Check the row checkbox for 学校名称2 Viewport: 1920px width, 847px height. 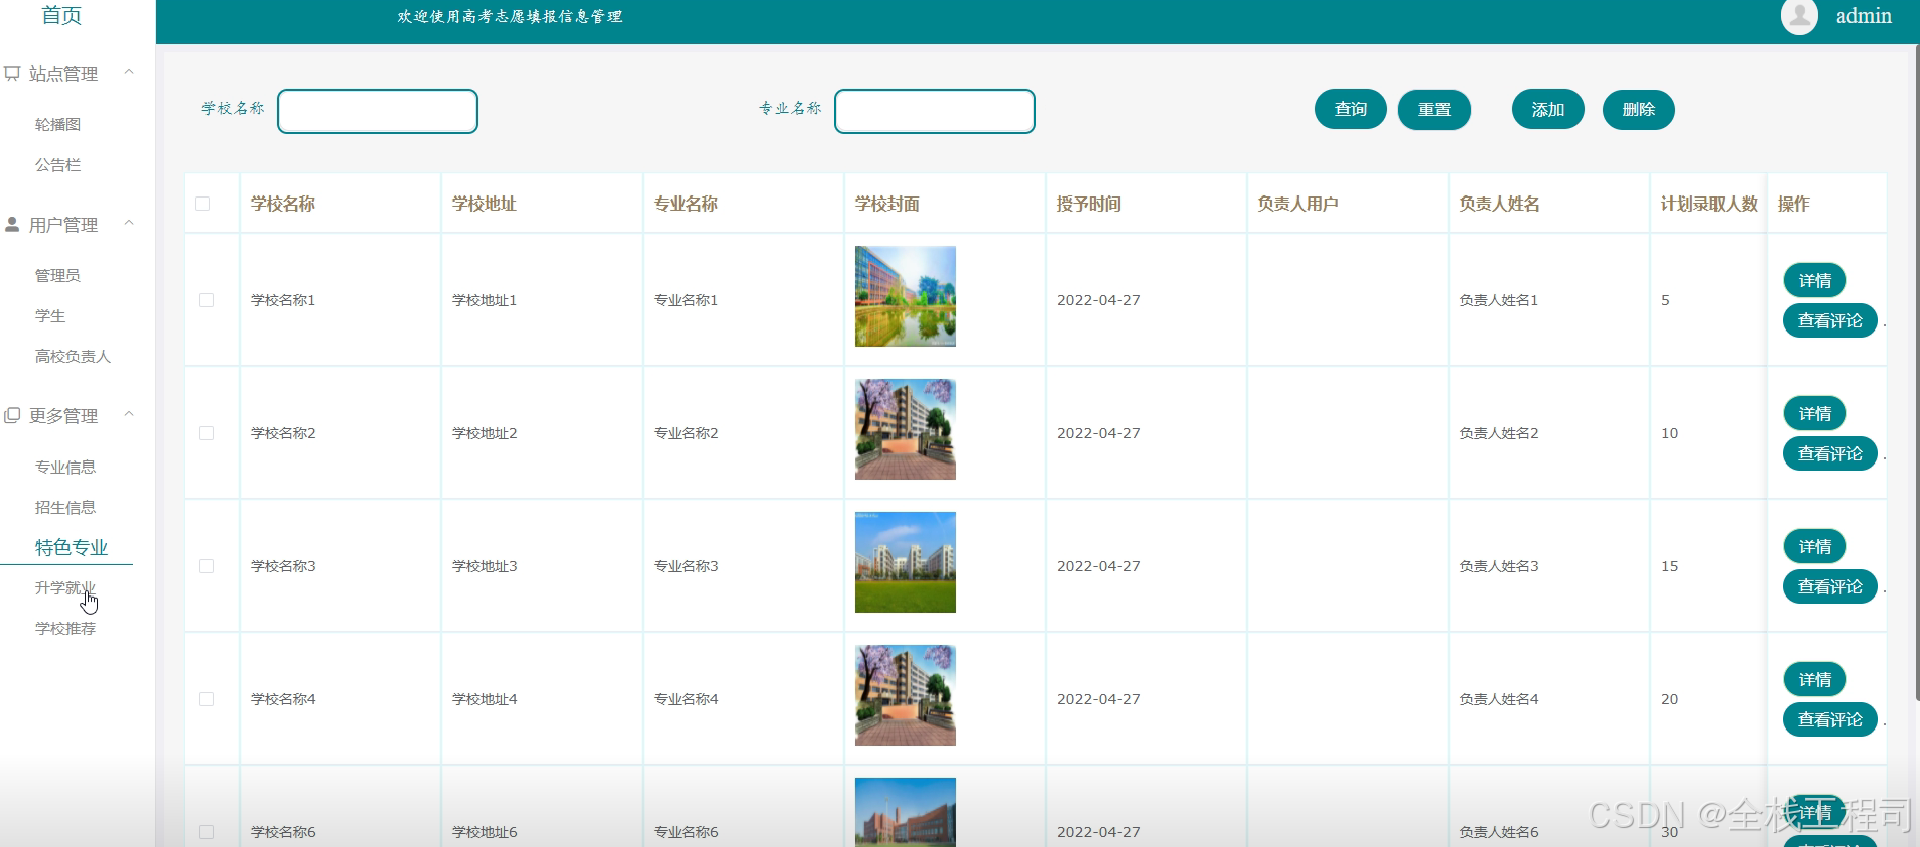[x=207, y=433]
